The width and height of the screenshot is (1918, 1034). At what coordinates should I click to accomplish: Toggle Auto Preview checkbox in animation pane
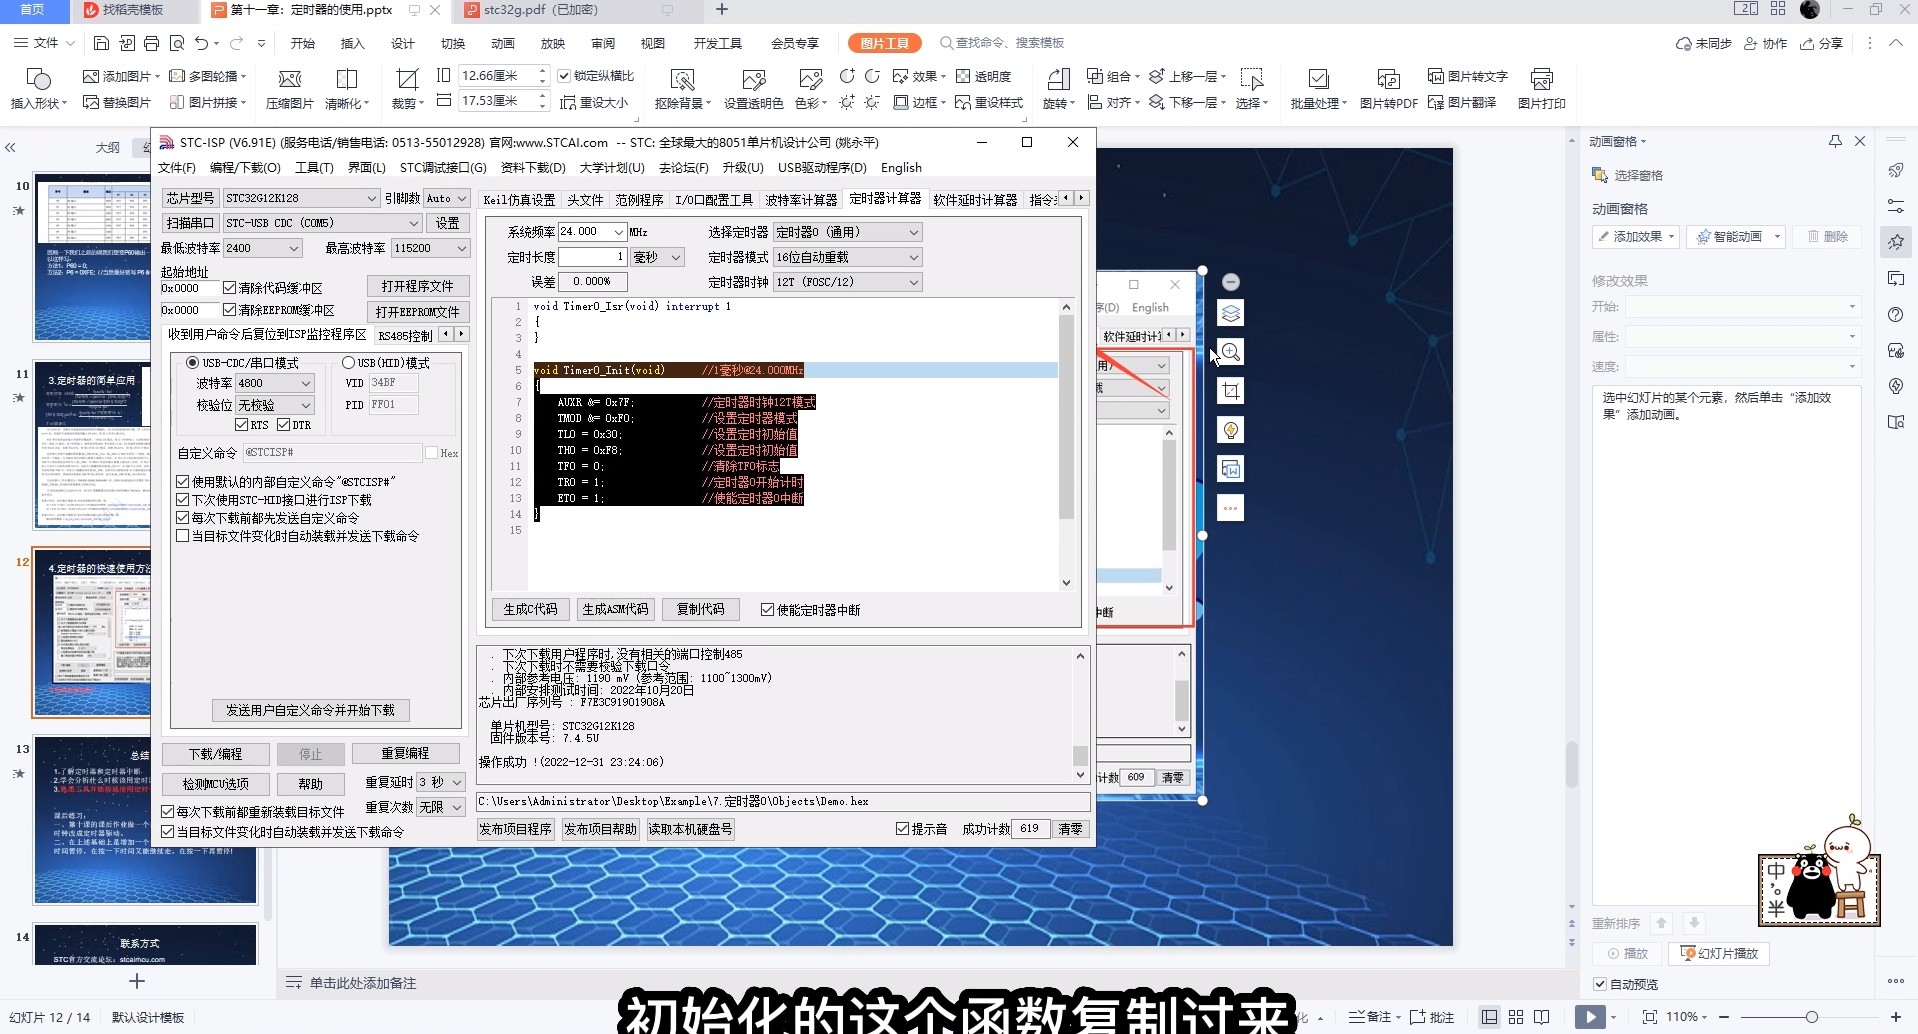coord(1600,984)
